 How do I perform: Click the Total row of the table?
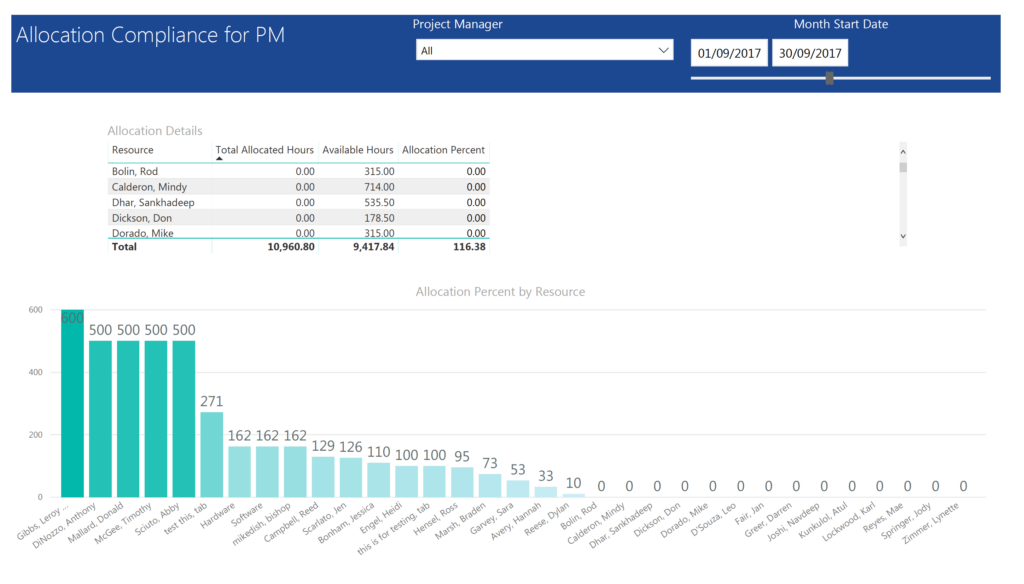pyautogui.click(x=250, y=247)
